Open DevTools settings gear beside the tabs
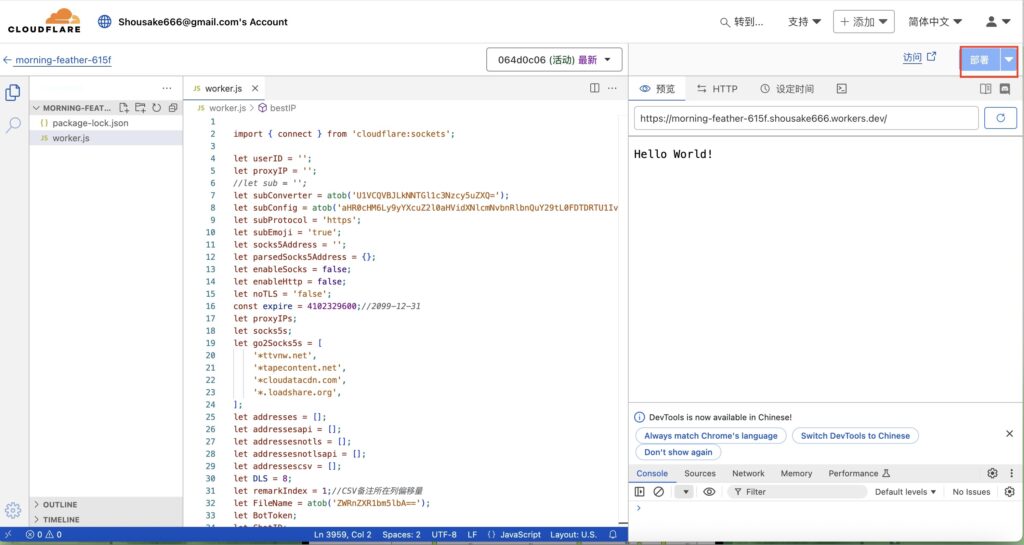Screen dimensions: 1024x545 click(992, 473)
